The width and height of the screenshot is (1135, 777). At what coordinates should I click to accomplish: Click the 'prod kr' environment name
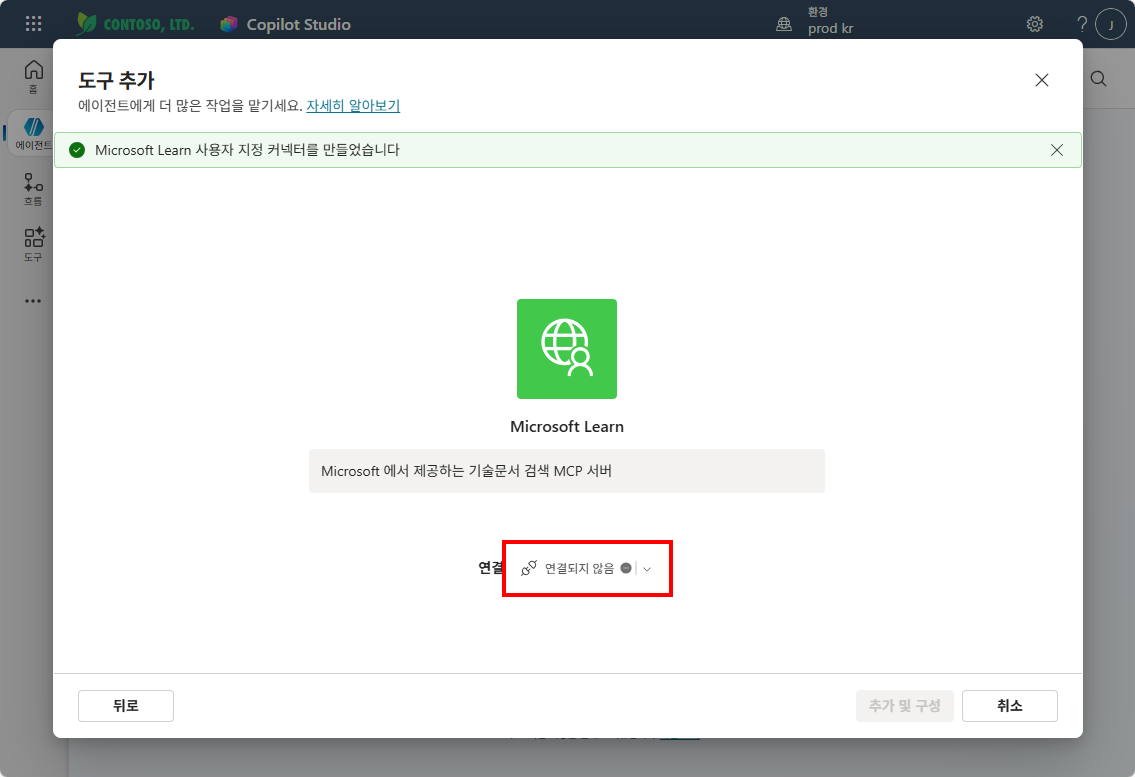pos(831,29)
